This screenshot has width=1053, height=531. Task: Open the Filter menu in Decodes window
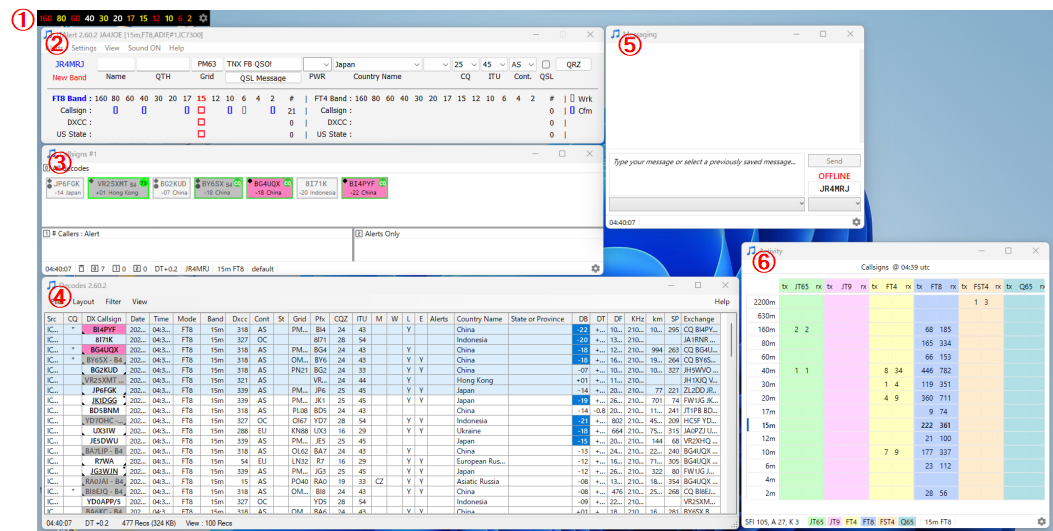click(x=113, y=302)
